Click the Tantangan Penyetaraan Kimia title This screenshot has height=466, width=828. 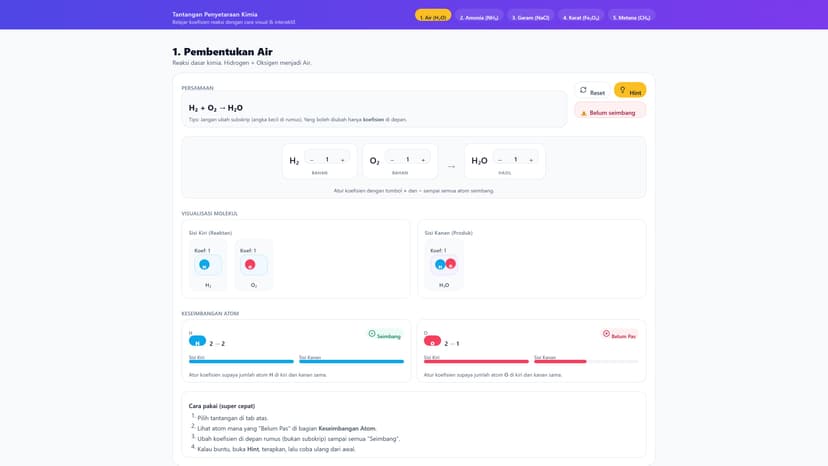coord(215,14)
